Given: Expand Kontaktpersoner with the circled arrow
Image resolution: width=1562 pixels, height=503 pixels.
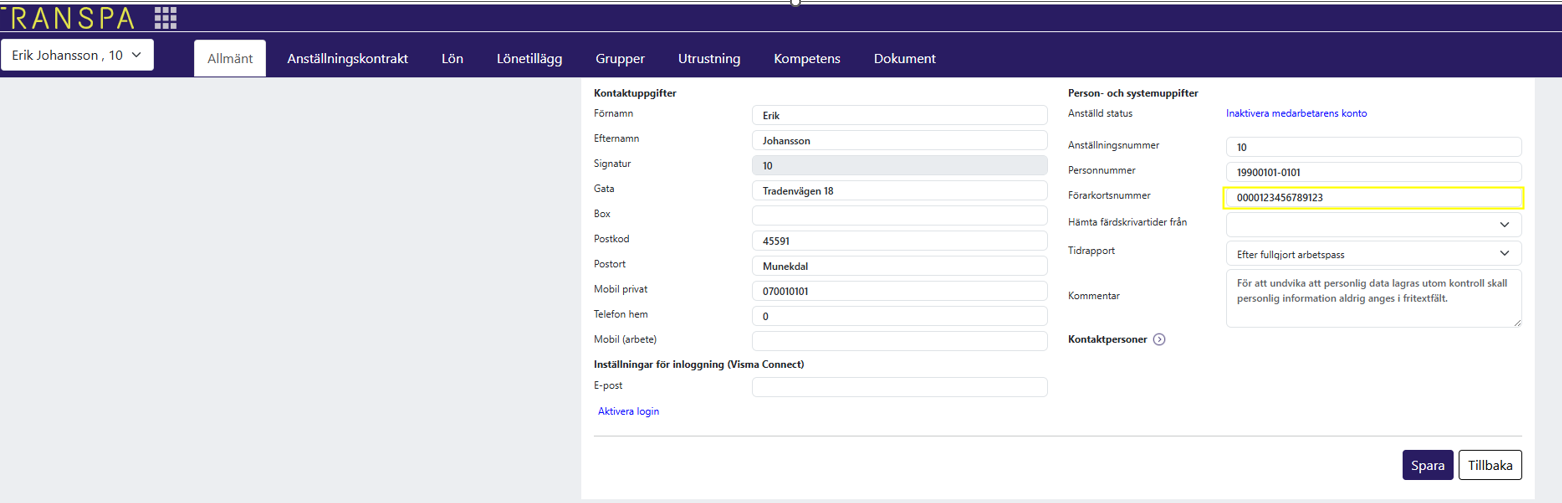Looking at the screenshot, I should click(x=1159, y=340).
